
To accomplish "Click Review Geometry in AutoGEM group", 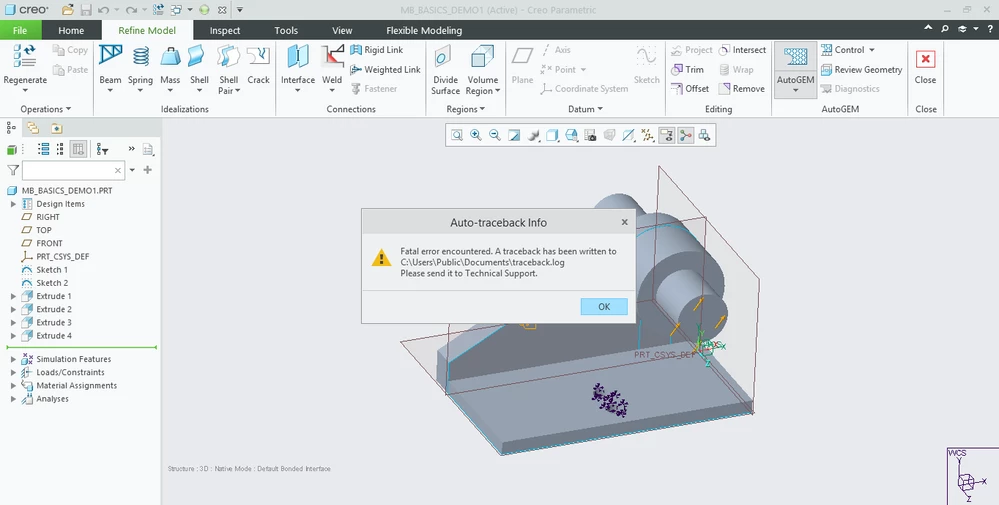I will 861,69.
